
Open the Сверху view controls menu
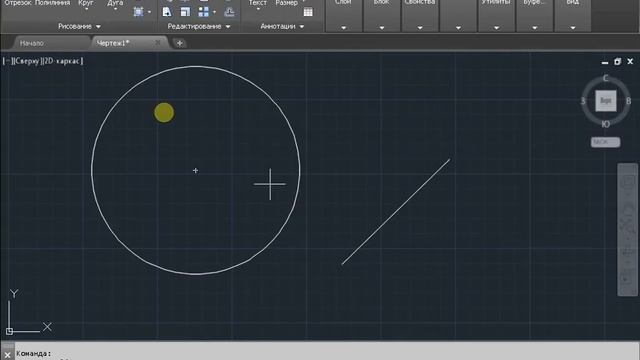[x=27, y=61]
